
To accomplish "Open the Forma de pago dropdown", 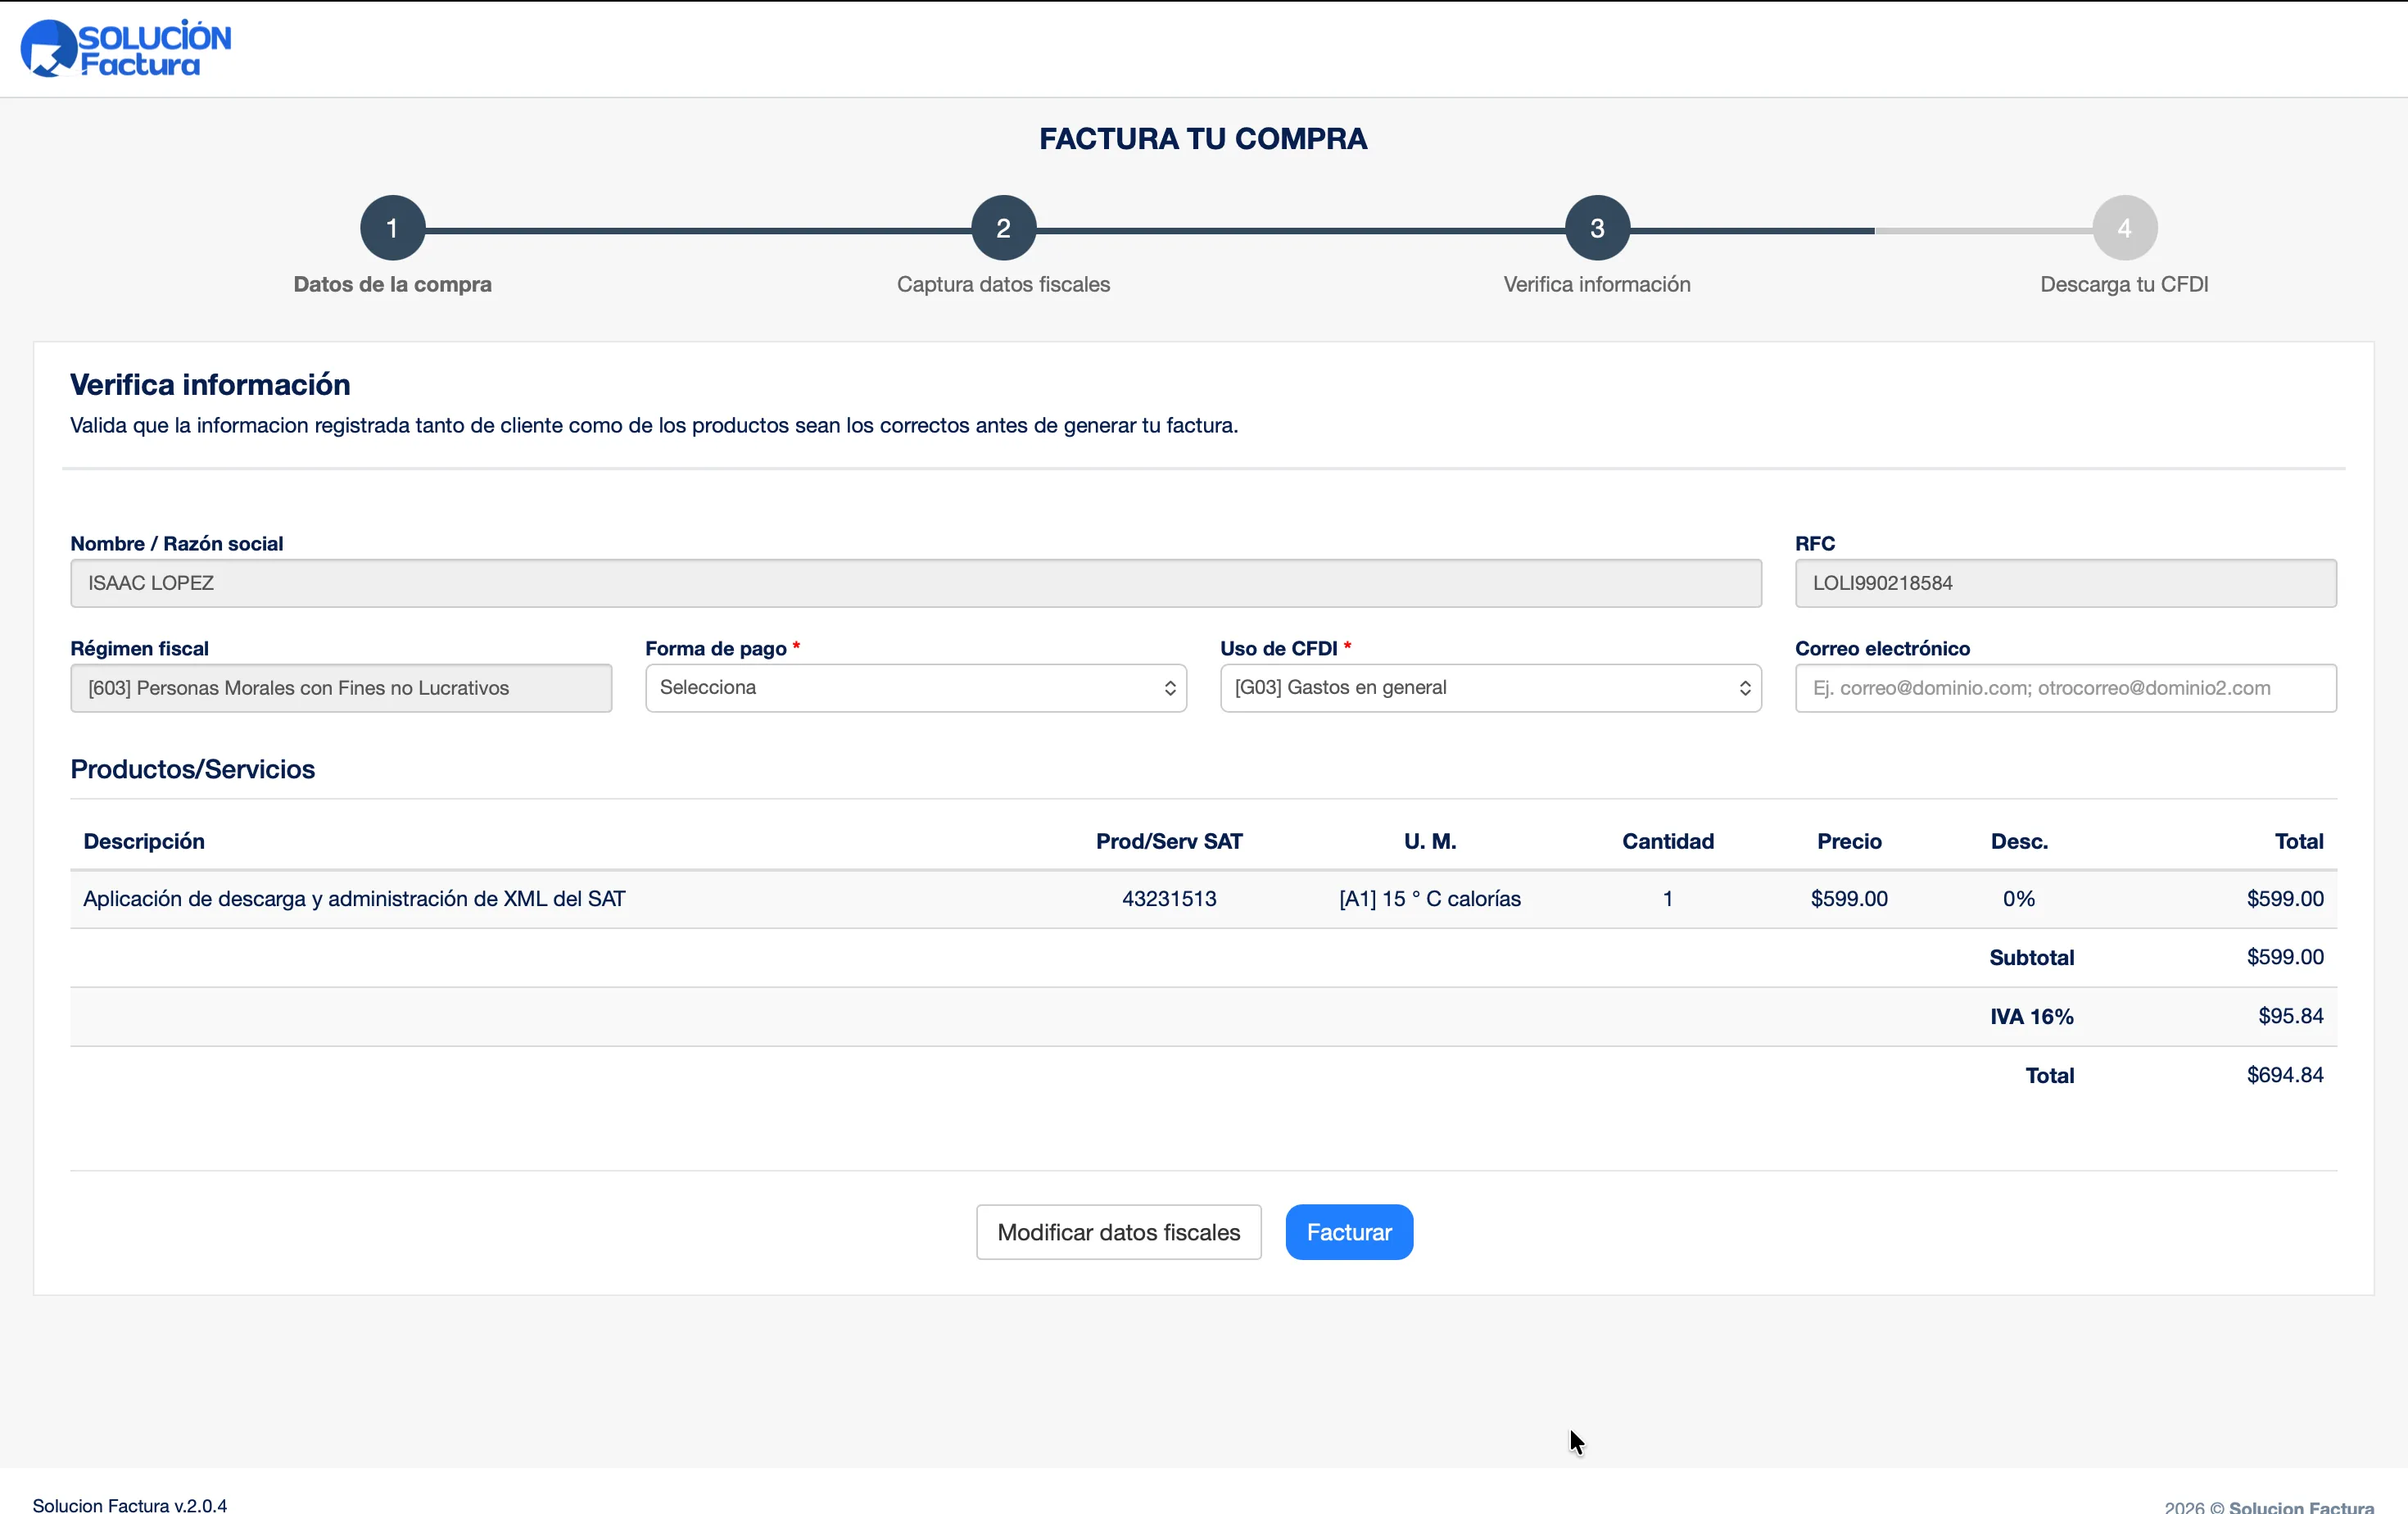I will [x=915, y=688].
